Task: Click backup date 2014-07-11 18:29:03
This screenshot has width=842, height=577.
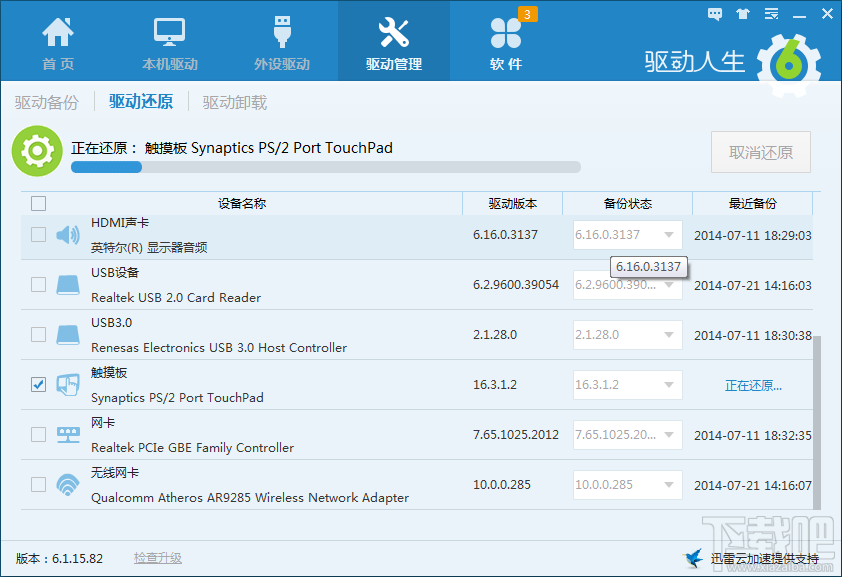Action: [753, 236]
